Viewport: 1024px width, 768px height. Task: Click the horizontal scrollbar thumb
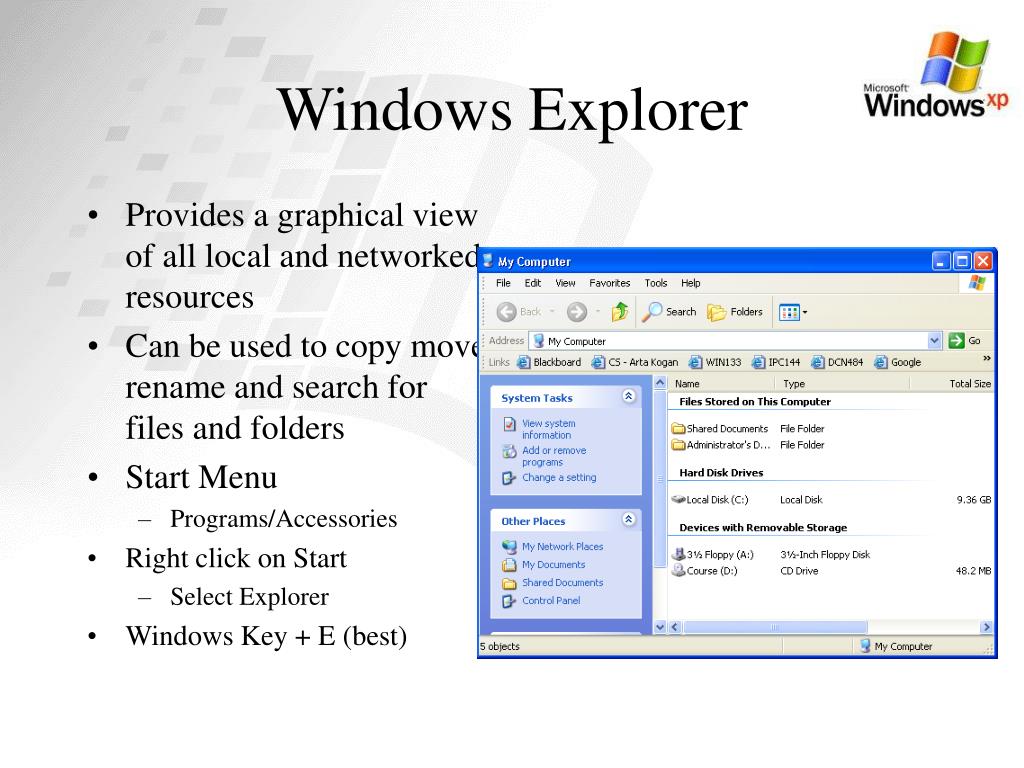coord(775,628)
